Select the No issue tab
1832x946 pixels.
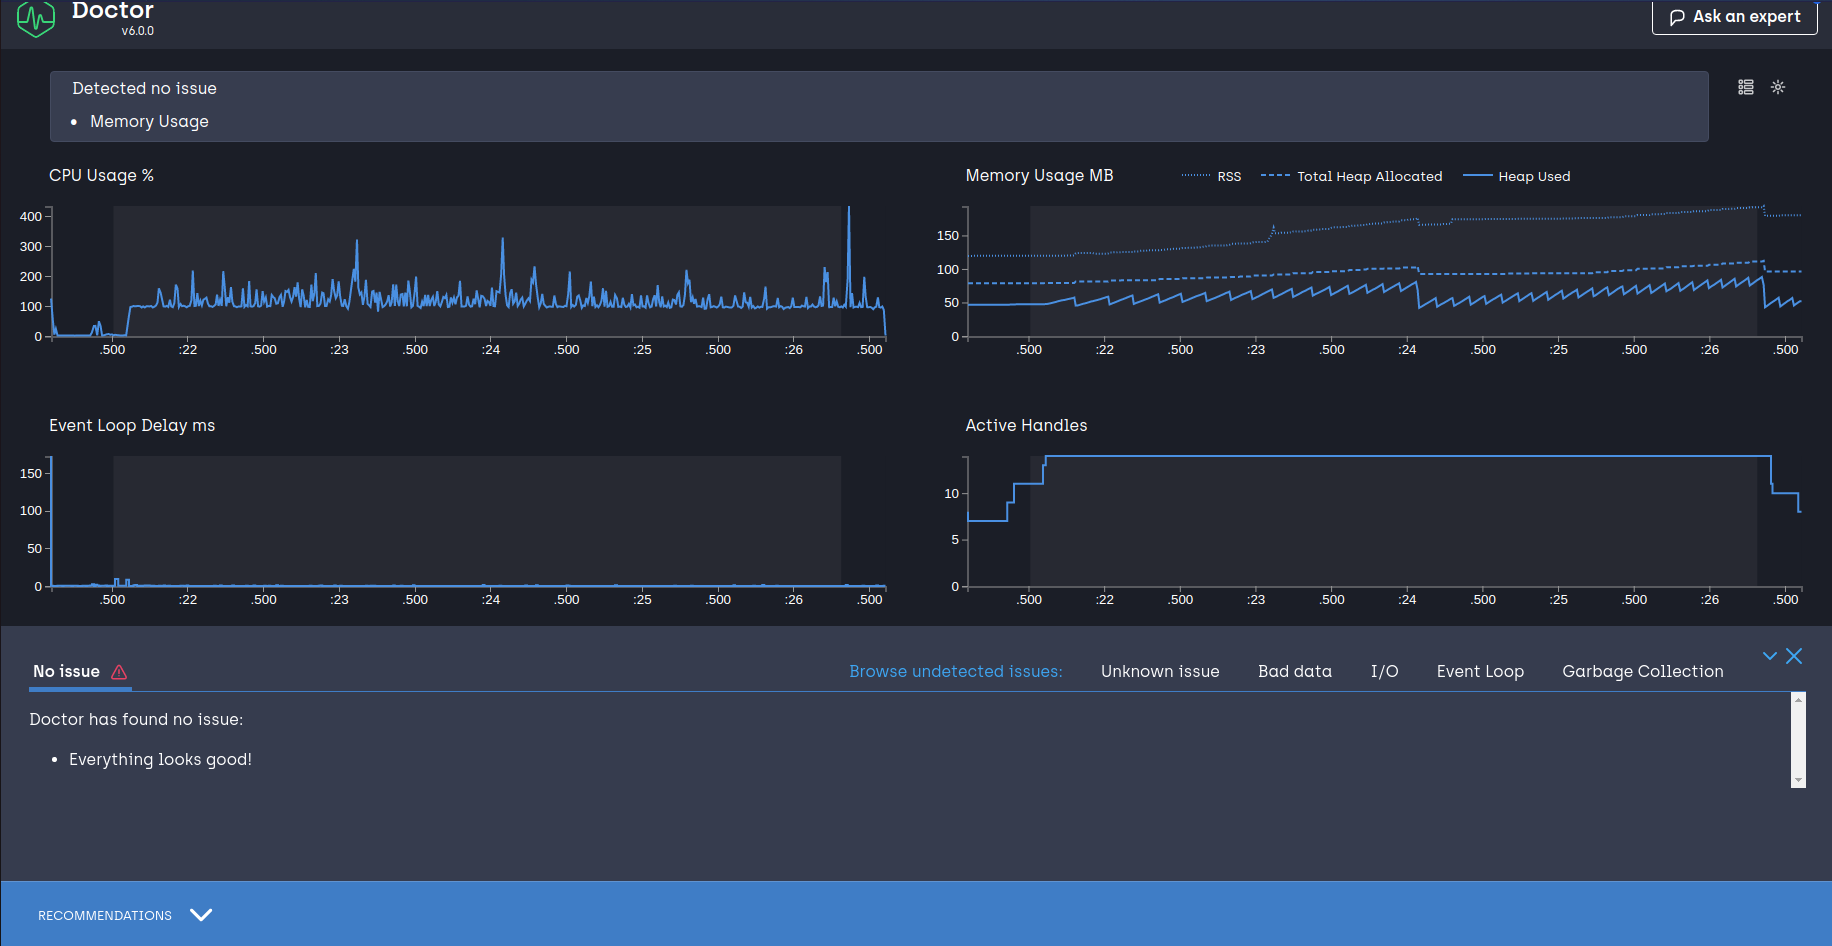point(80,672)
